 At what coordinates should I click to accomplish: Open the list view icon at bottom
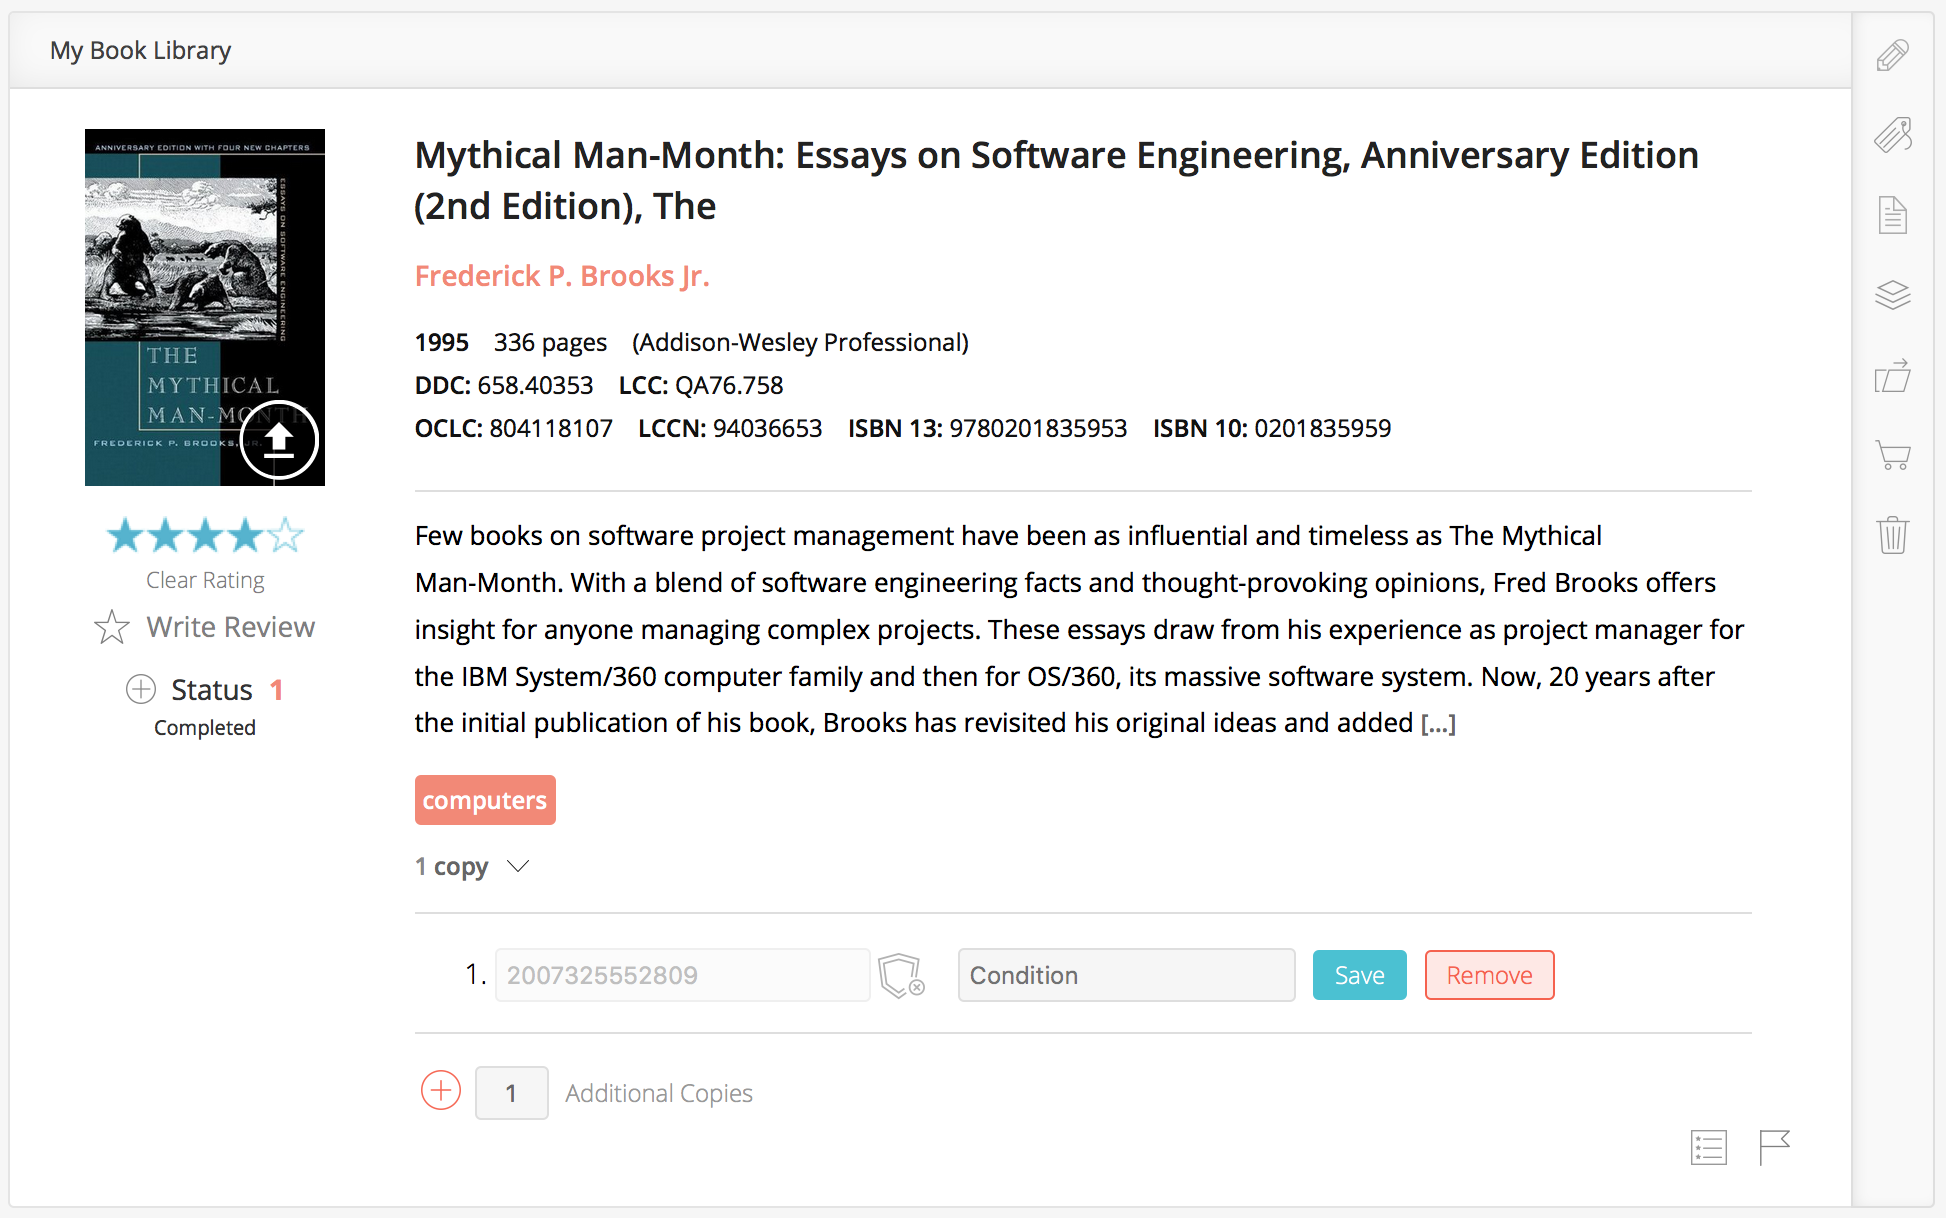1708,1147
